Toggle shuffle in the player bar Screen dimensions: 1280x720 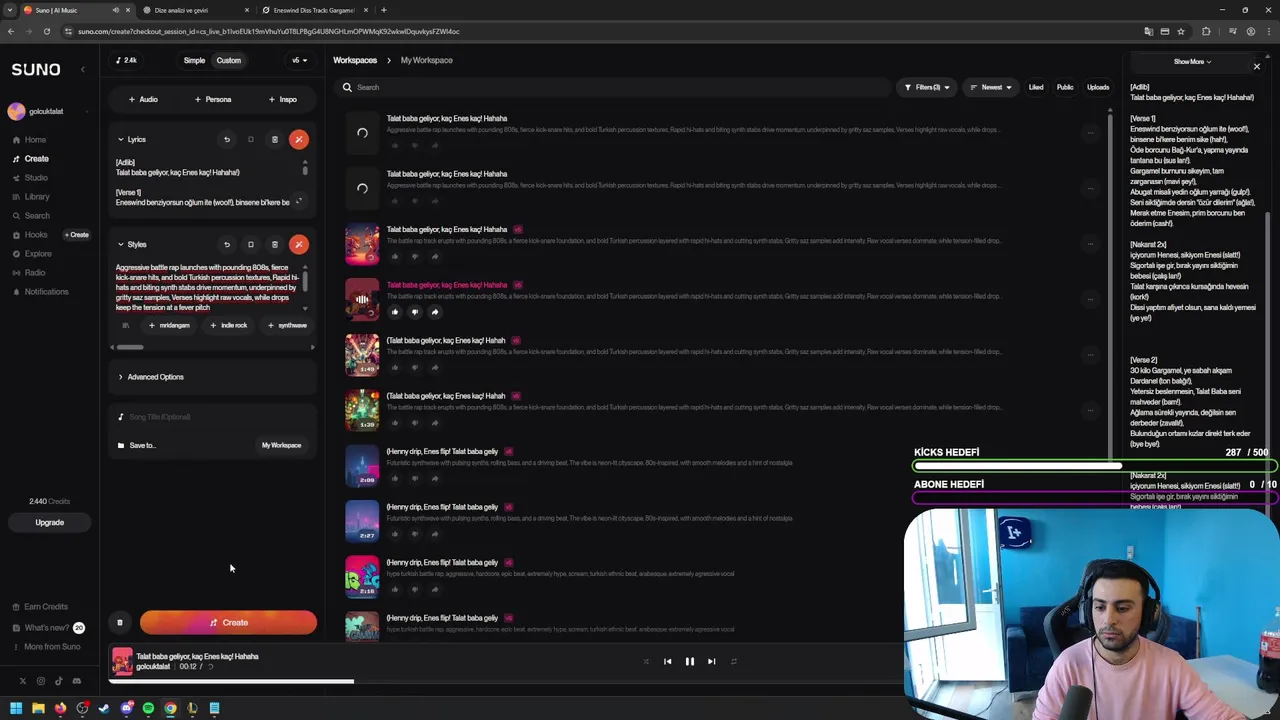[x=645, y=661]
